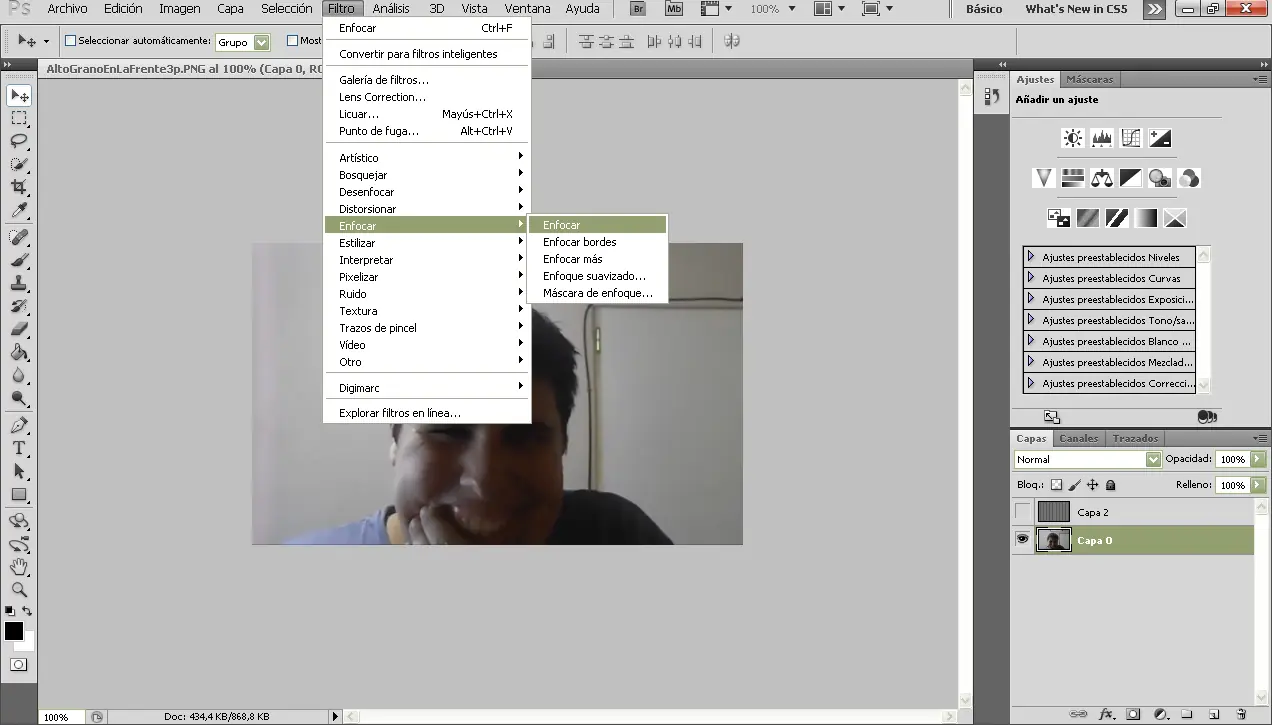The image size is (1272, 725).
Task: Toggle lock all padlock icon
Action: 1110,485
